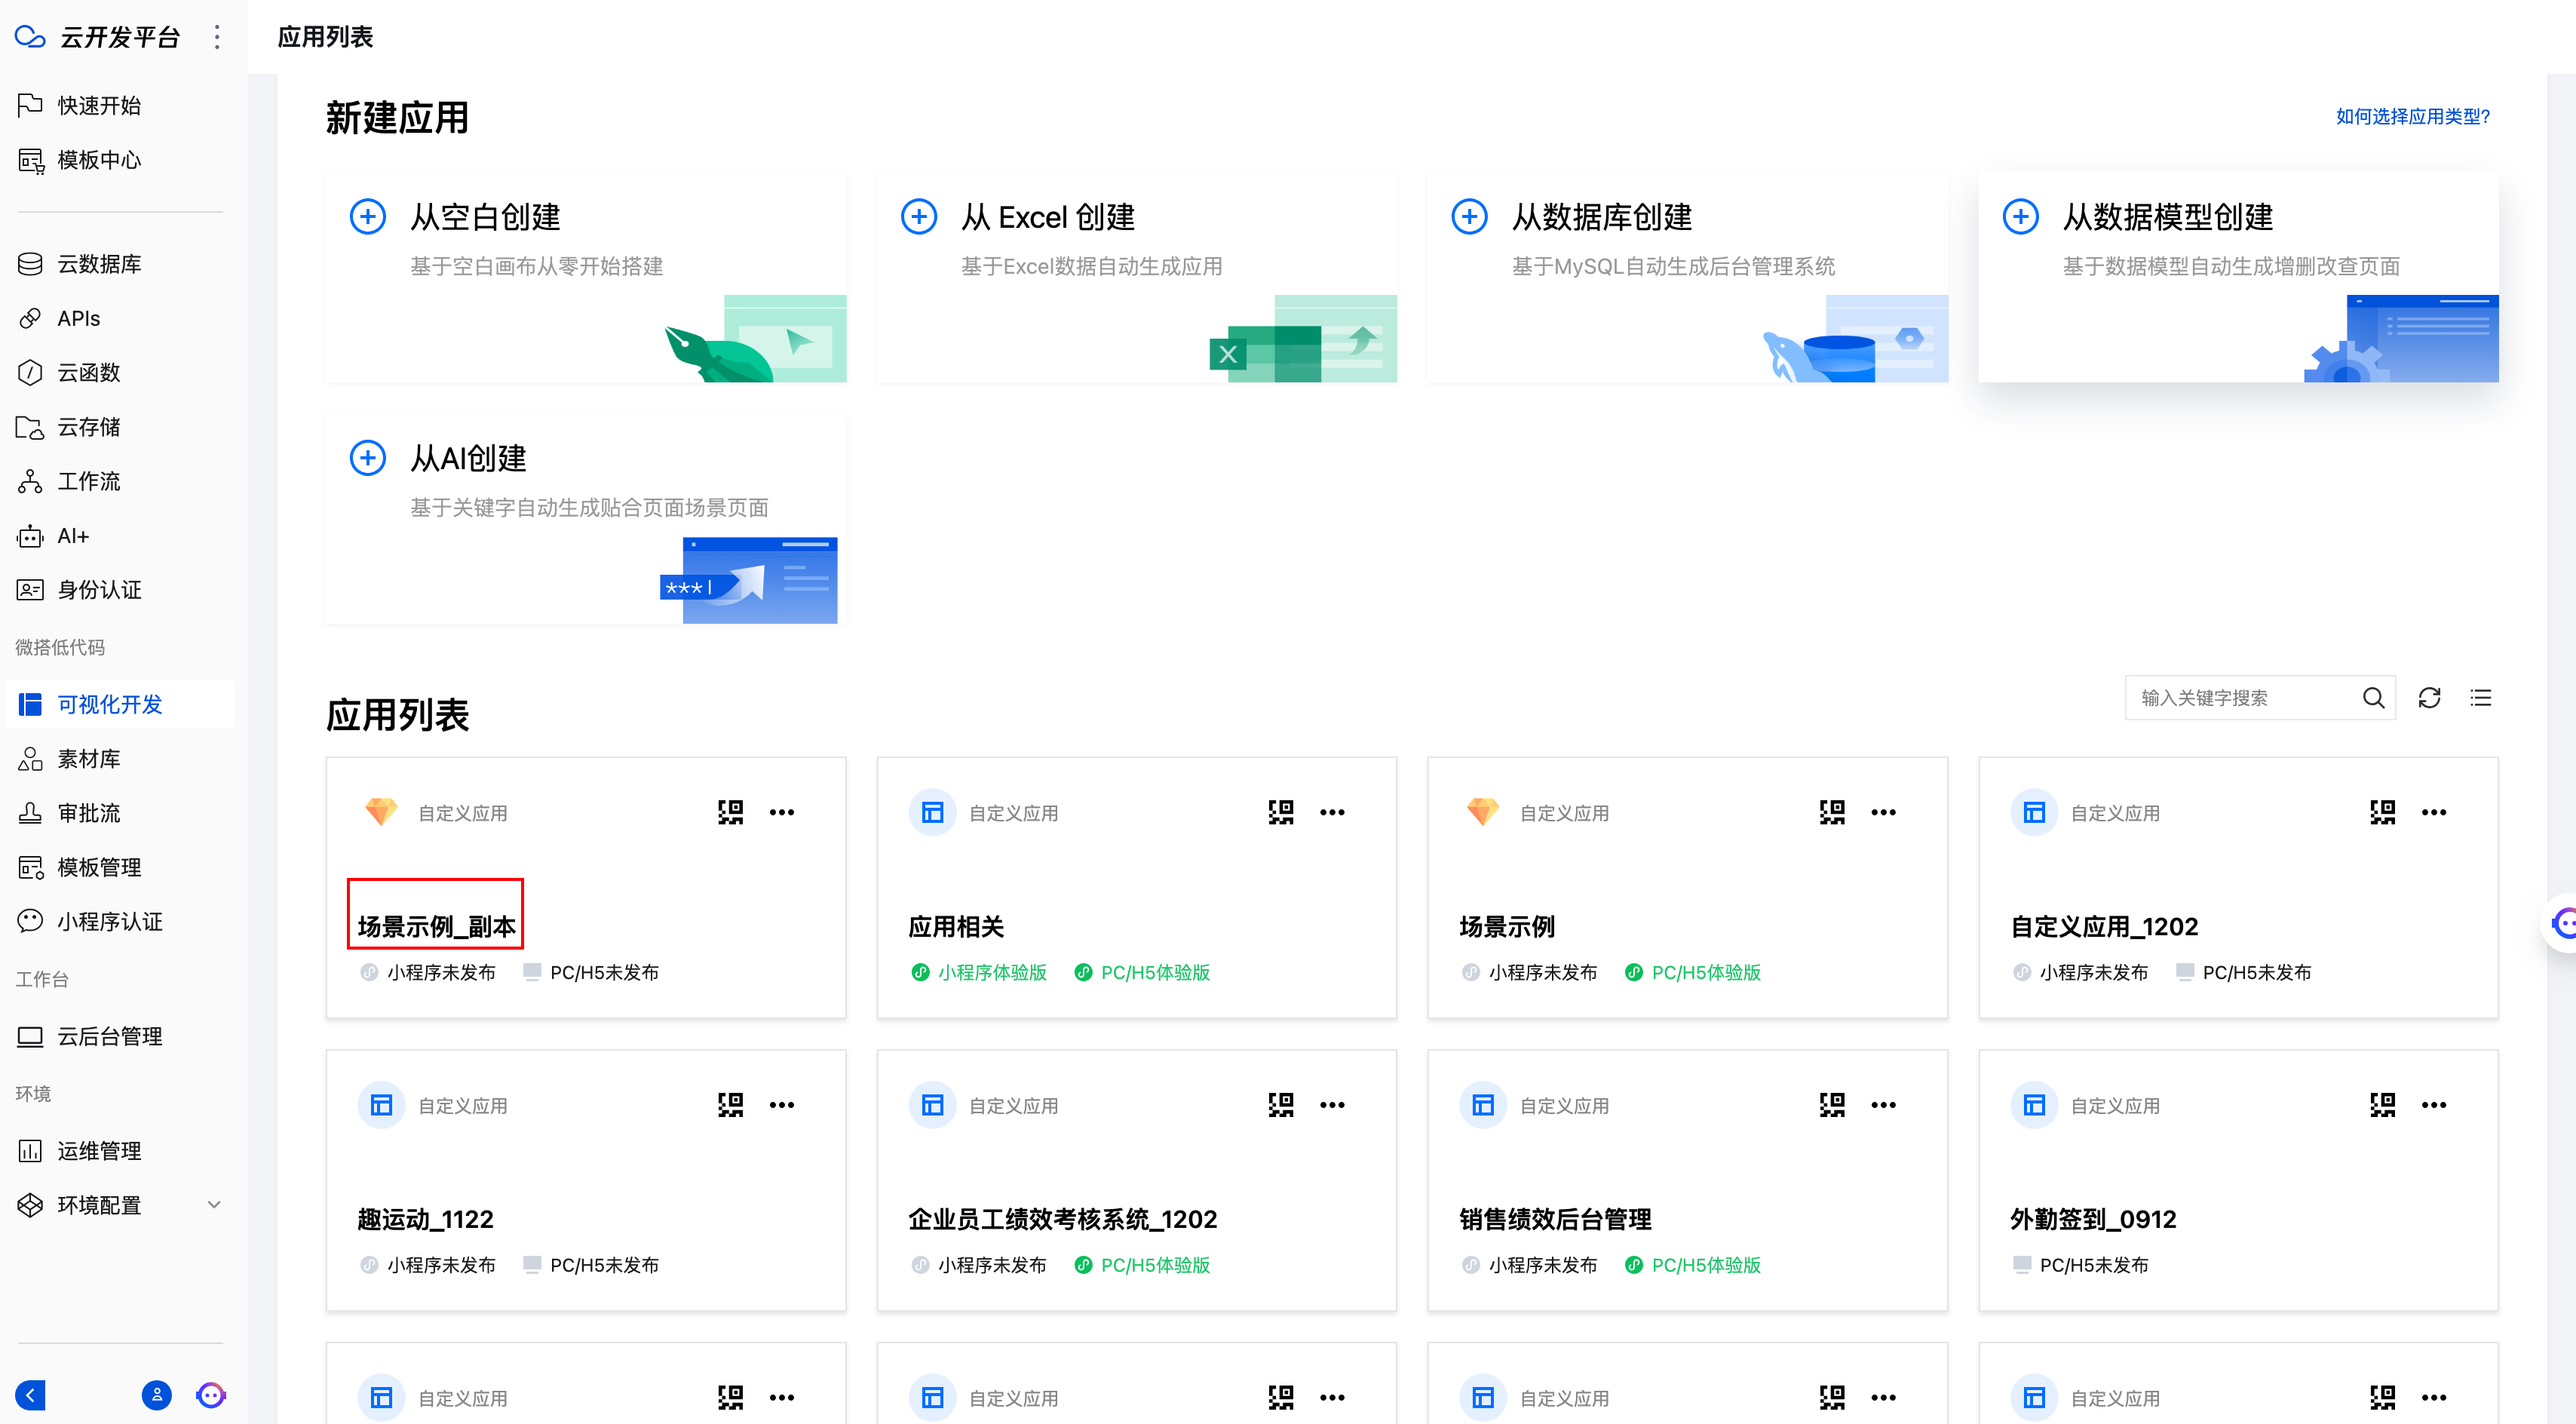
Task: Open the platform menu three-dot icon
Action: 217,37
